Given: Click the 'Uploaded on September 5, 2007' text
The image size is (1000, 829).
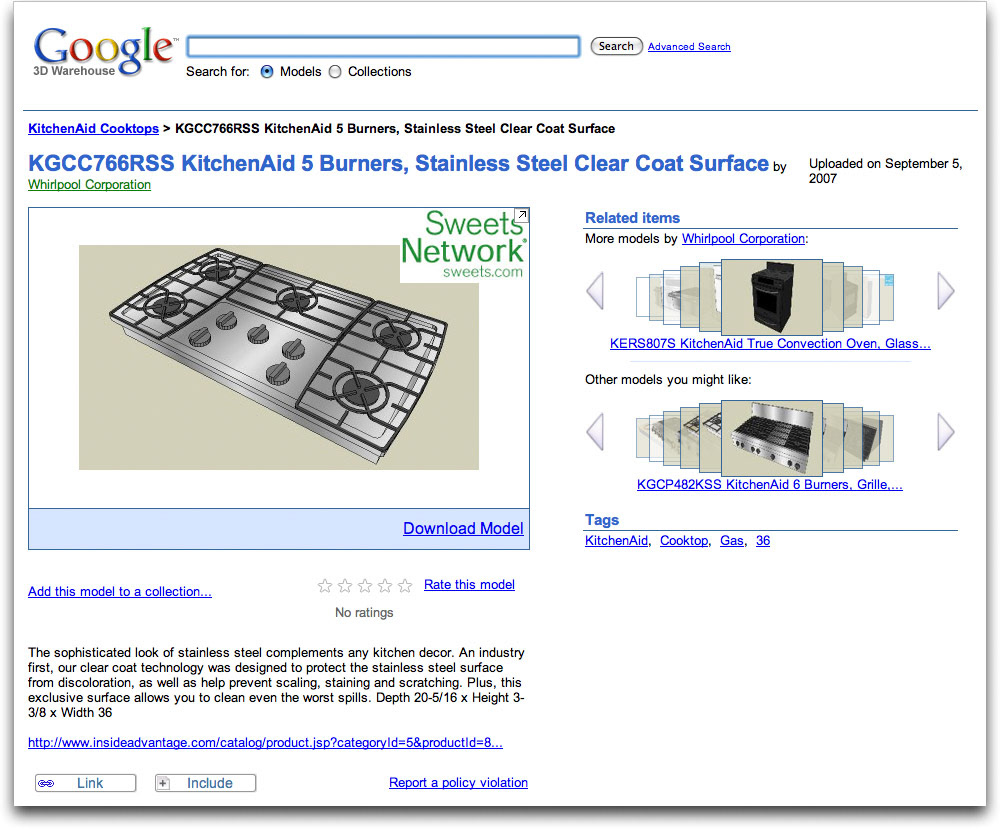Looking at the screenshot, I should click(885, 171).
